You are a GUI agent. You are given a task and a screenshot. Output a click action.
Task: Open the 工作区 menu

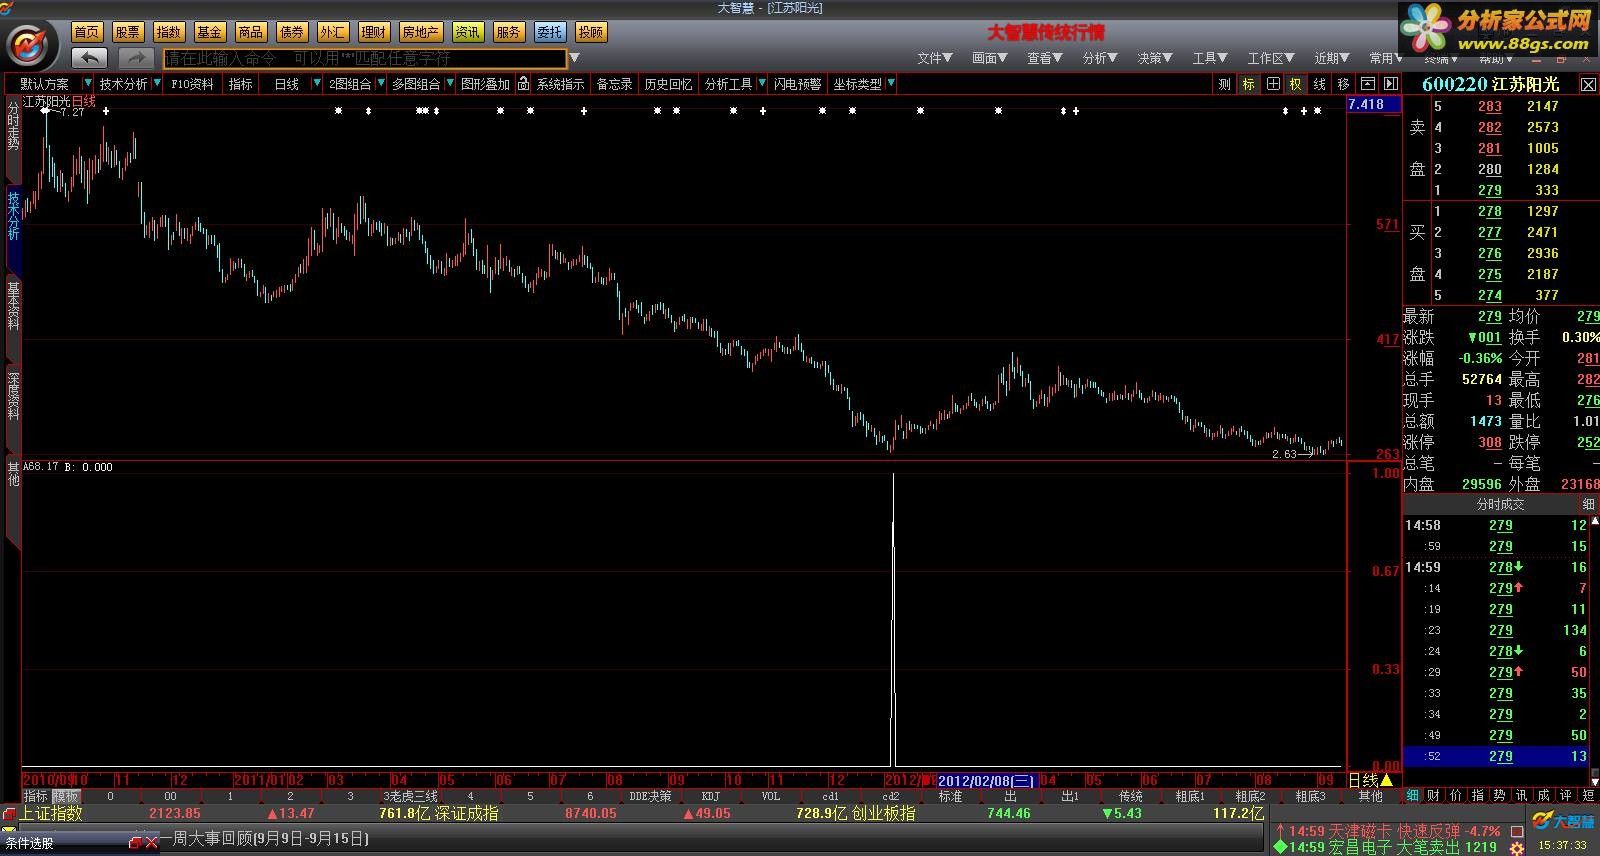pos(1271,58)
